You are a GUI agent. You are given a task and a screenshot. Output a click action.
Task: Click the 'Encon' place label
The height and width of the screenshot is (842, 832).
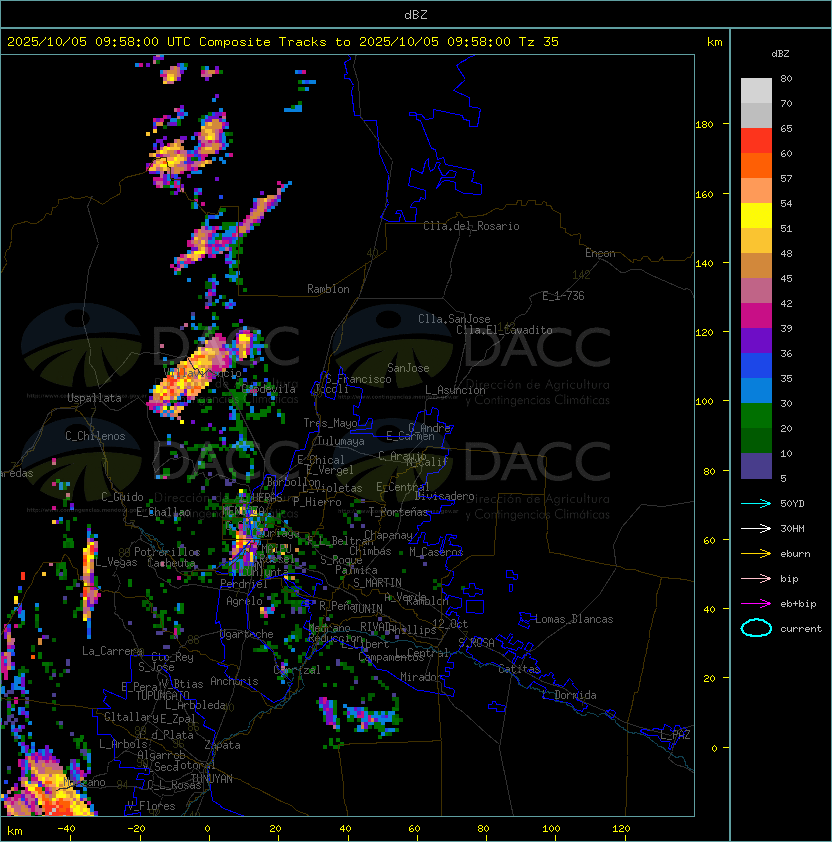[x=600, y=253]
